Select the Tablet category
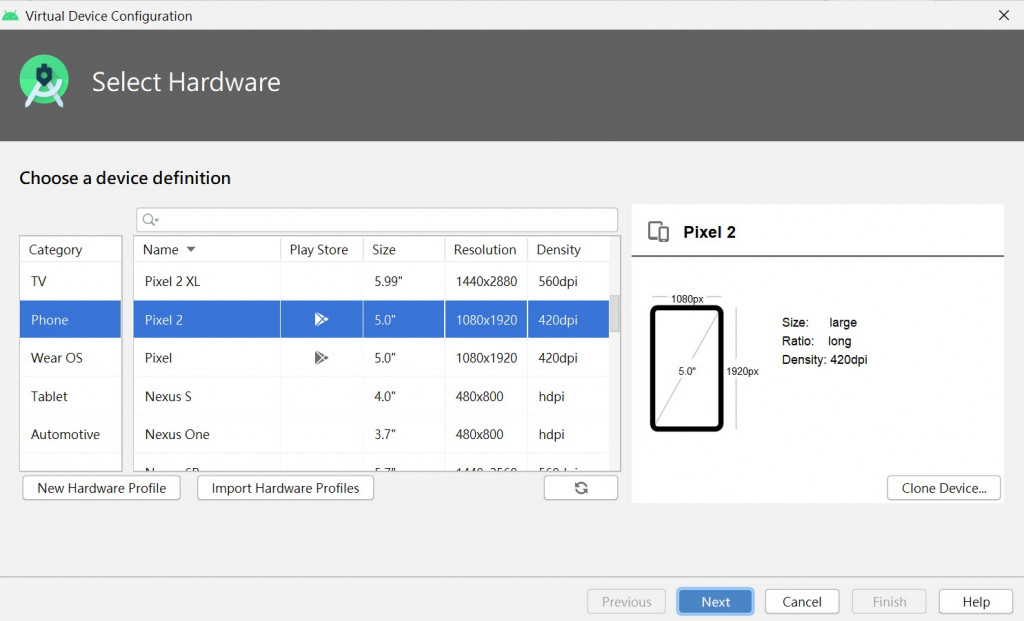 click(x=71, y=396)
